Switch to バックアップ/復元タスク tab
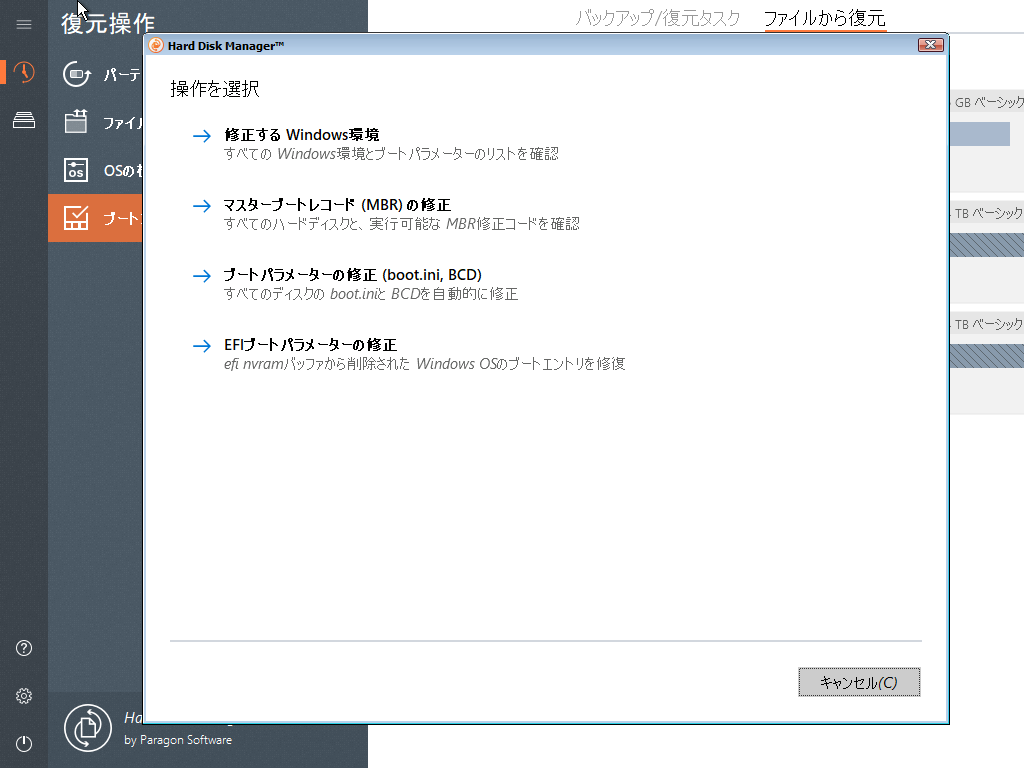The height and width of the screenshot is (768, 1024). 658,18
